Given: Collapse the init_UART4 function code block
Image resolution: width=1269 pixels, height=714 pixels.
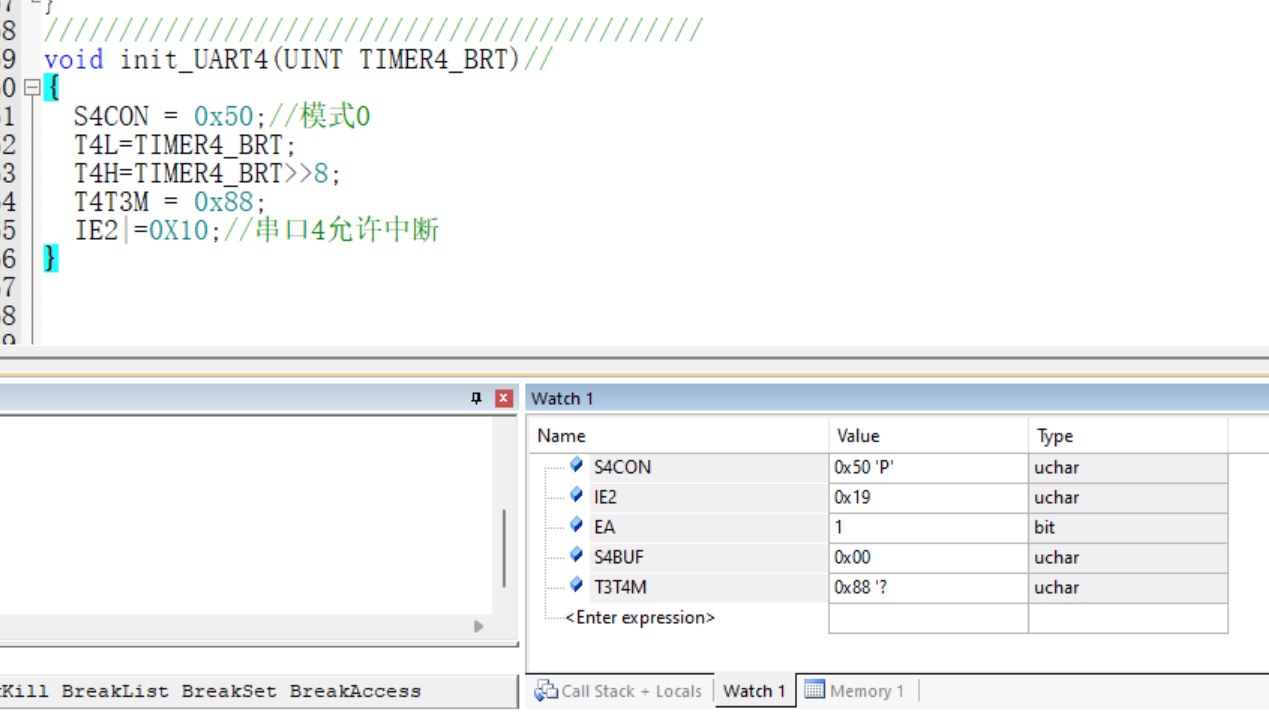Looking at the screenshot, I should point(32,88).
